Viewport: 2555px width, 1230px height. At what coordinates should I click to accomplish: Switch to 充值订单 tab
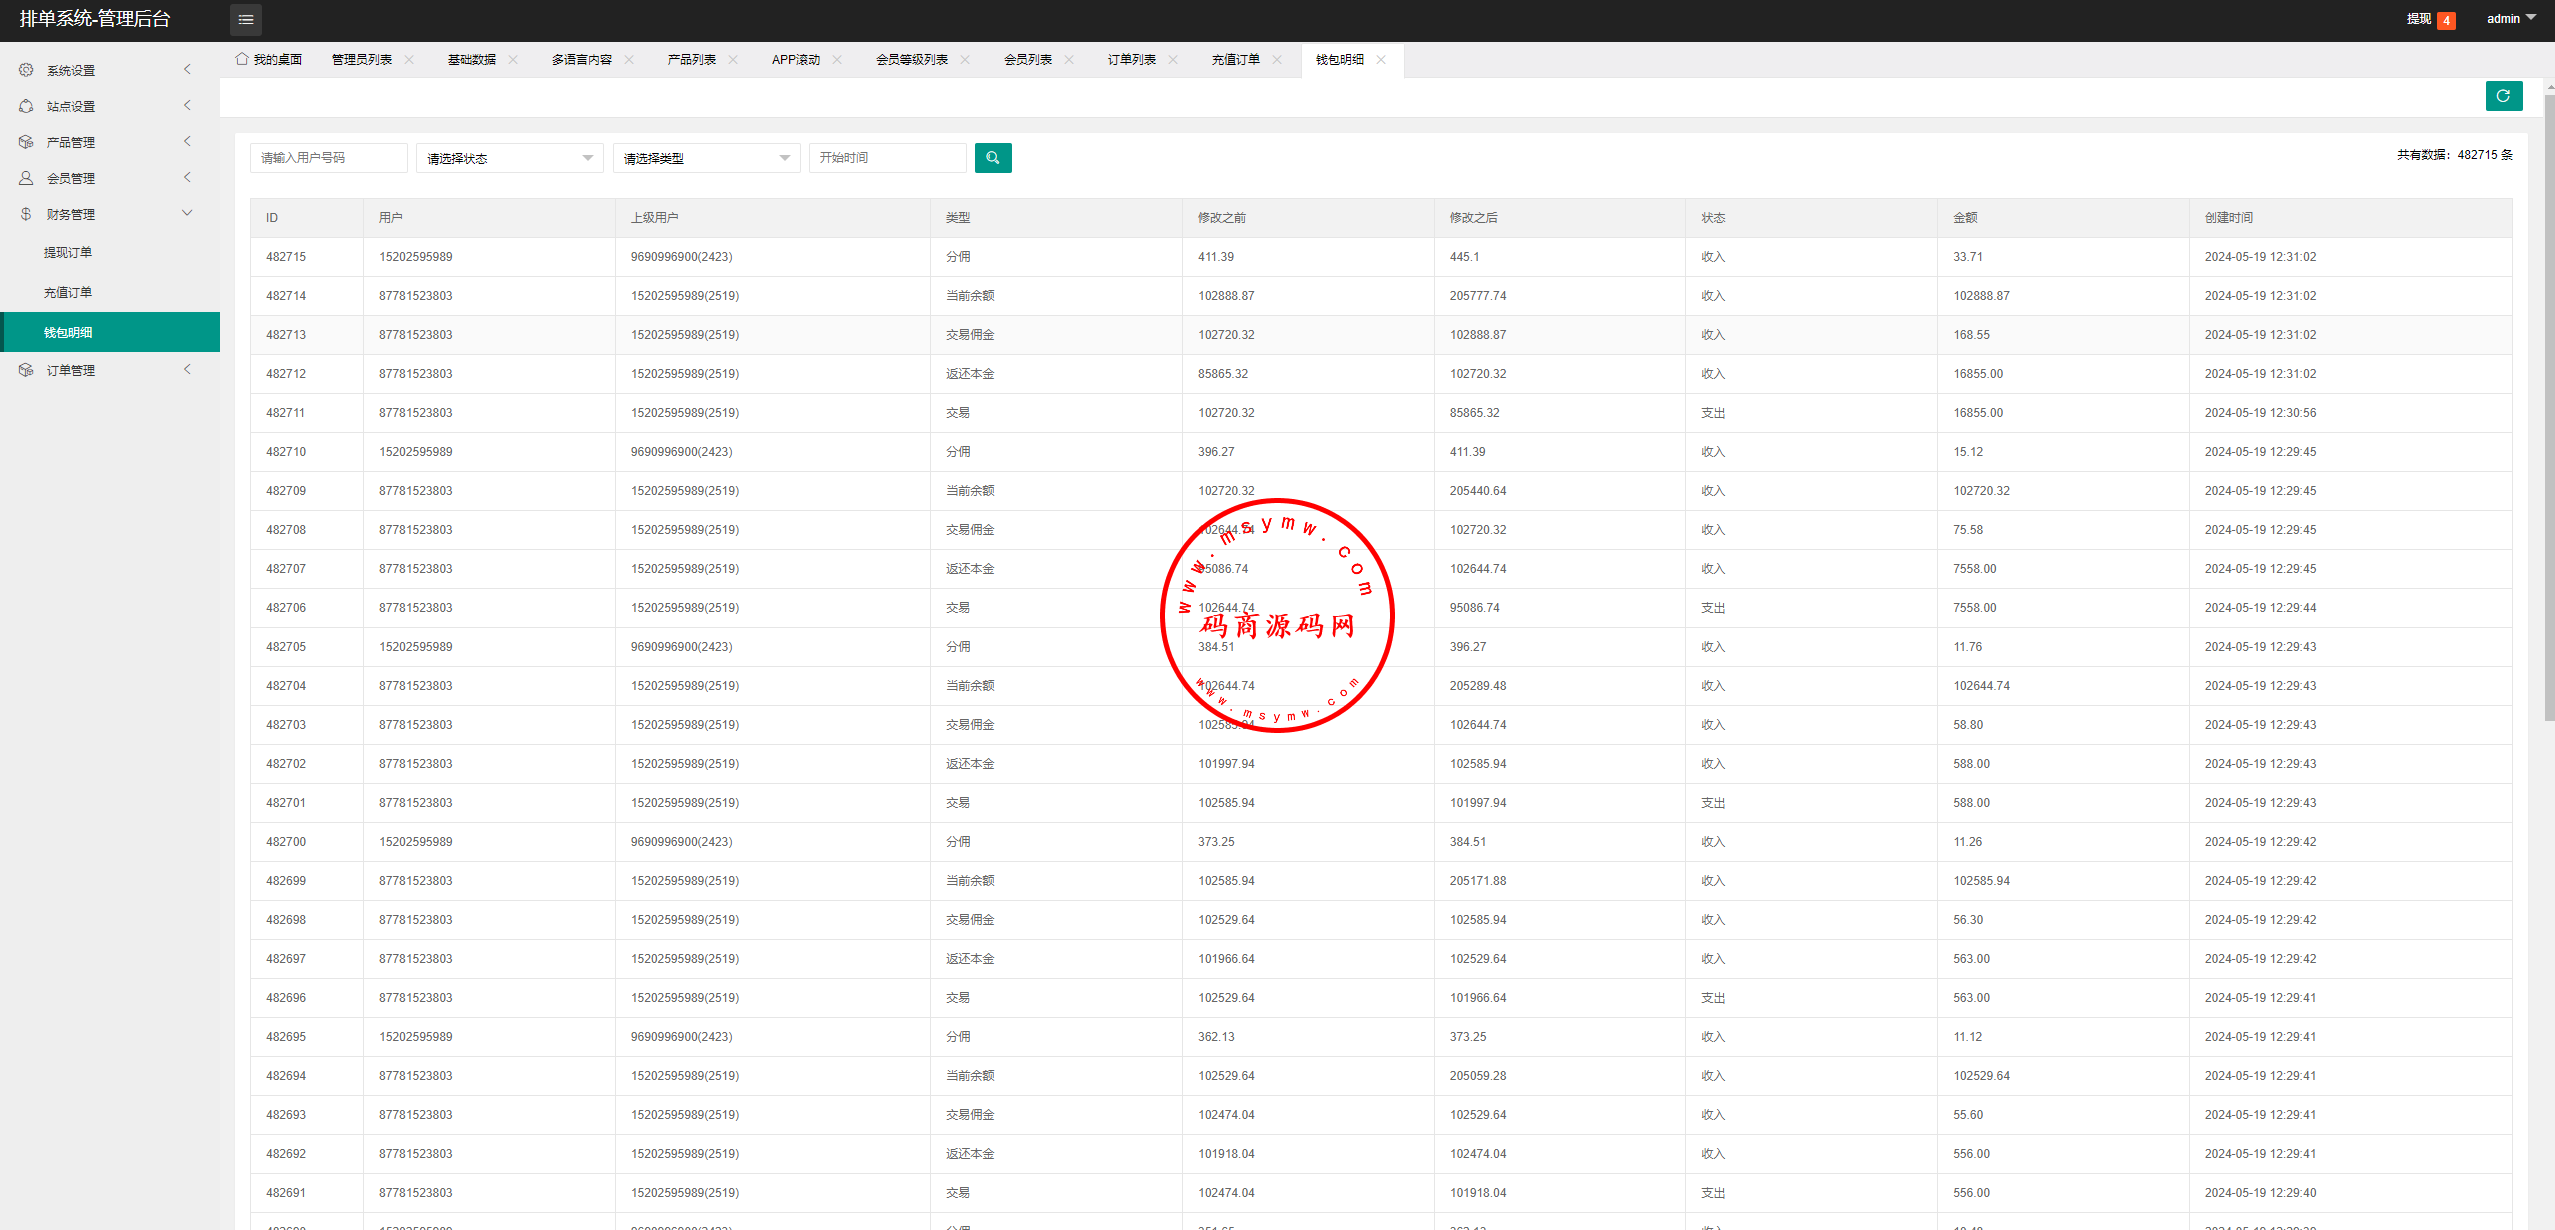pyautogui.click(x=1236, y=60)
